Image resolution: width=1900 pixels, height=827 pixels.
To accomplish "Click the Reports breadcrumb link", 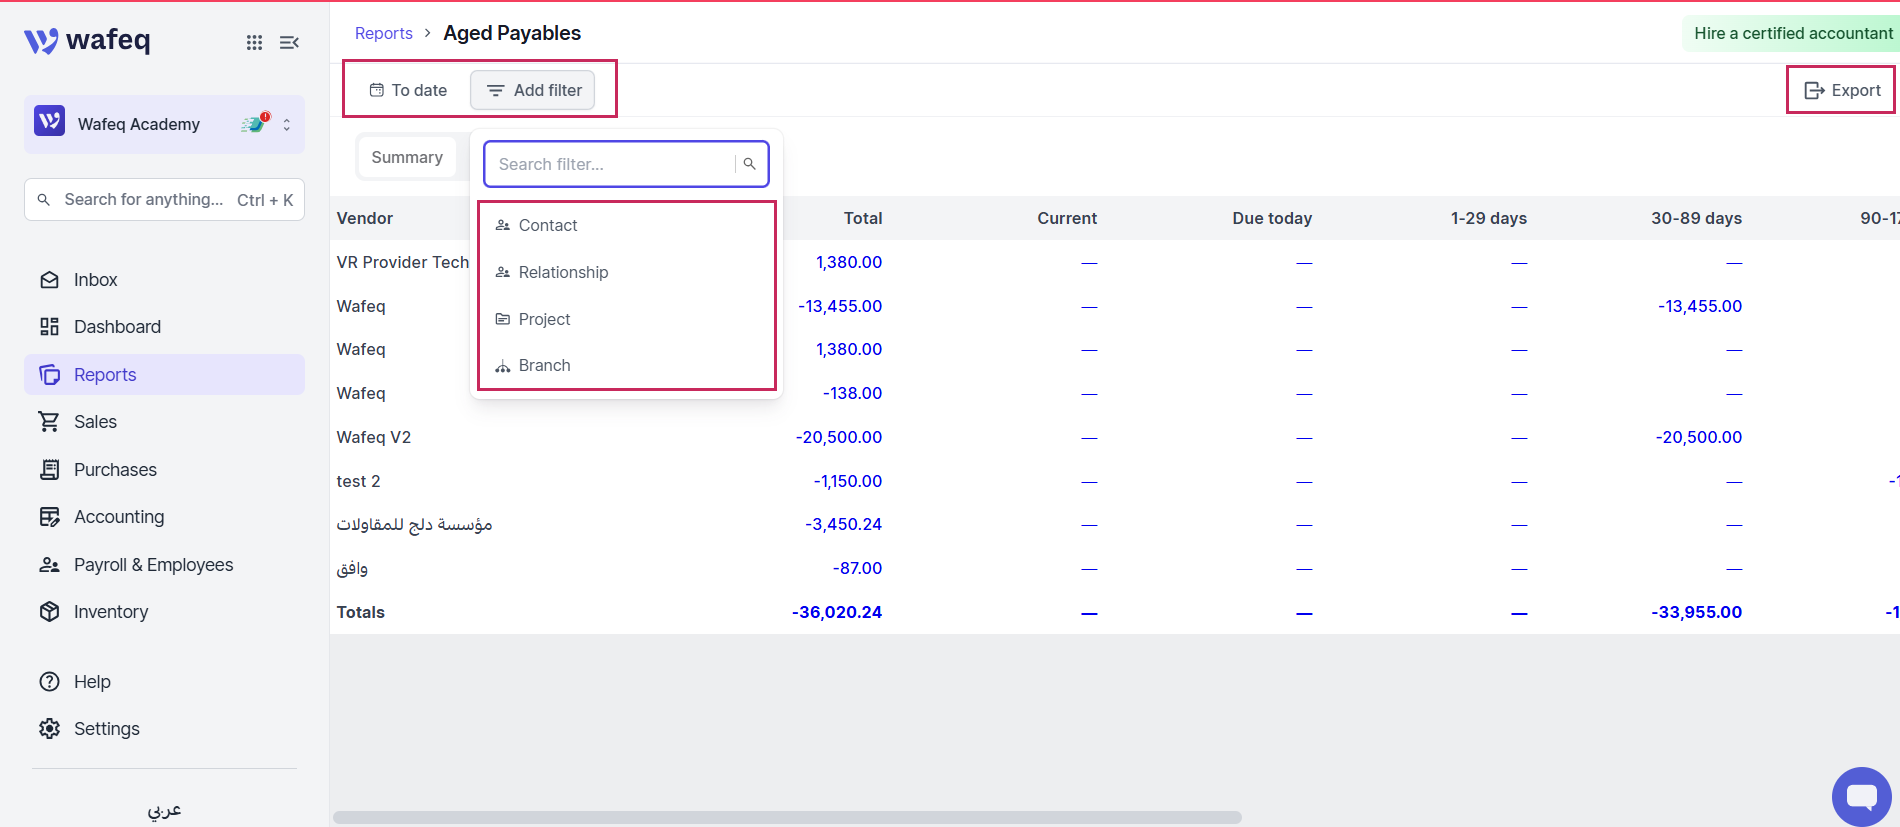I will coord(384,33).
